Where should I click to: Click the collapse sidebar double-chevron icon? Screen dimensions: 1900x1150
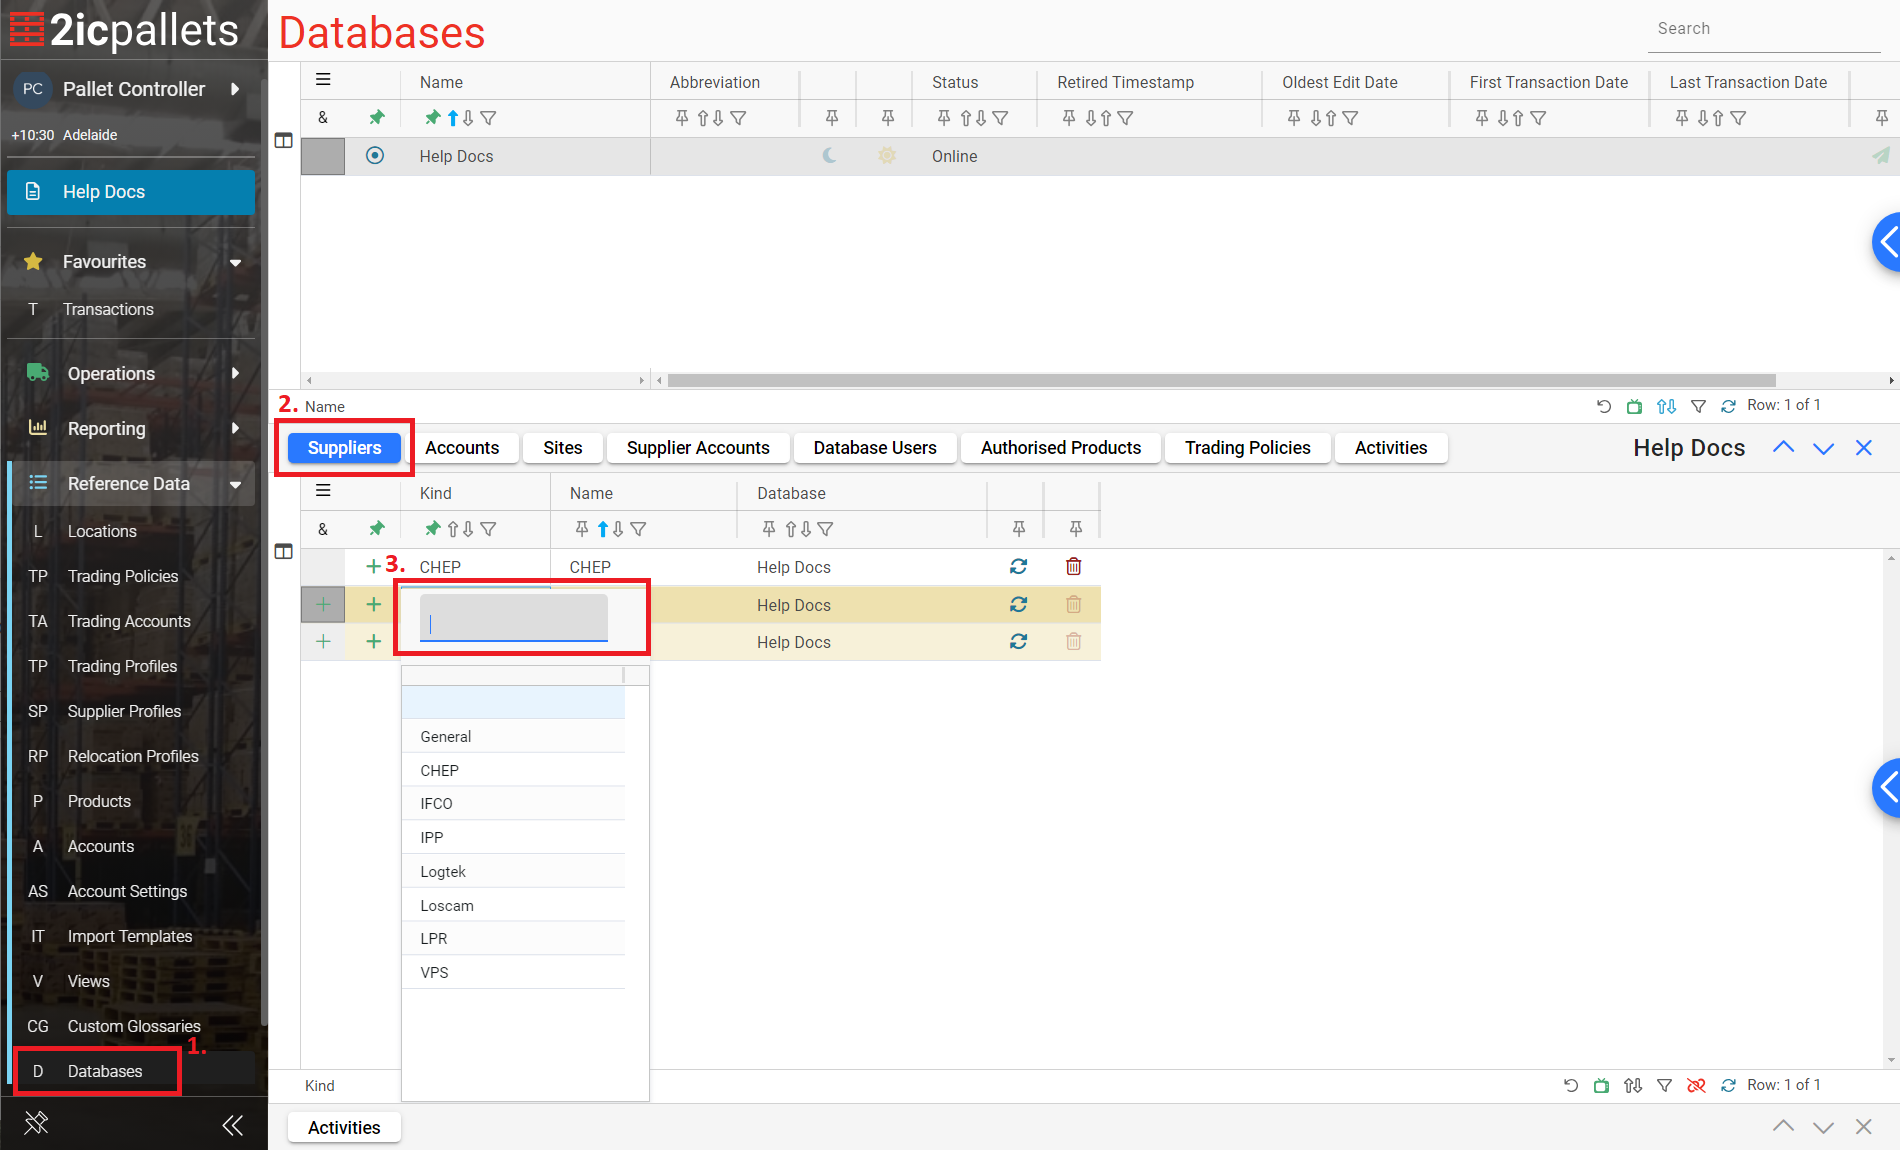[233, 1126]
